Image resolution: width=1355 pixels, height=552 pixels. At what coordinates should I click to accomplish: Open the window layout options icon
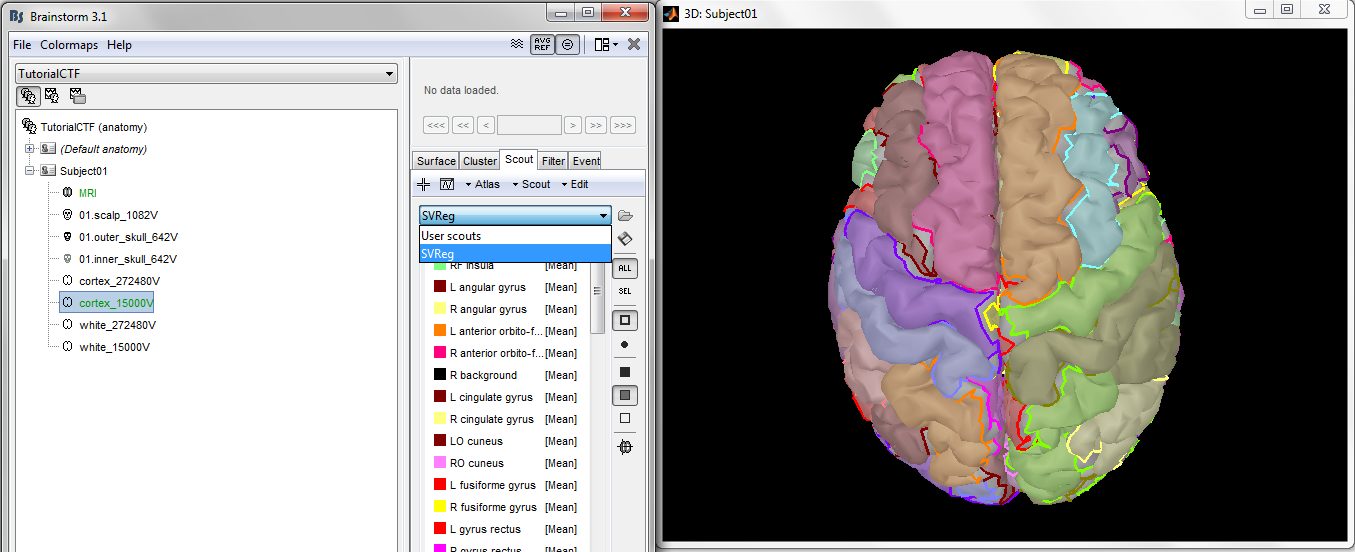604,45
